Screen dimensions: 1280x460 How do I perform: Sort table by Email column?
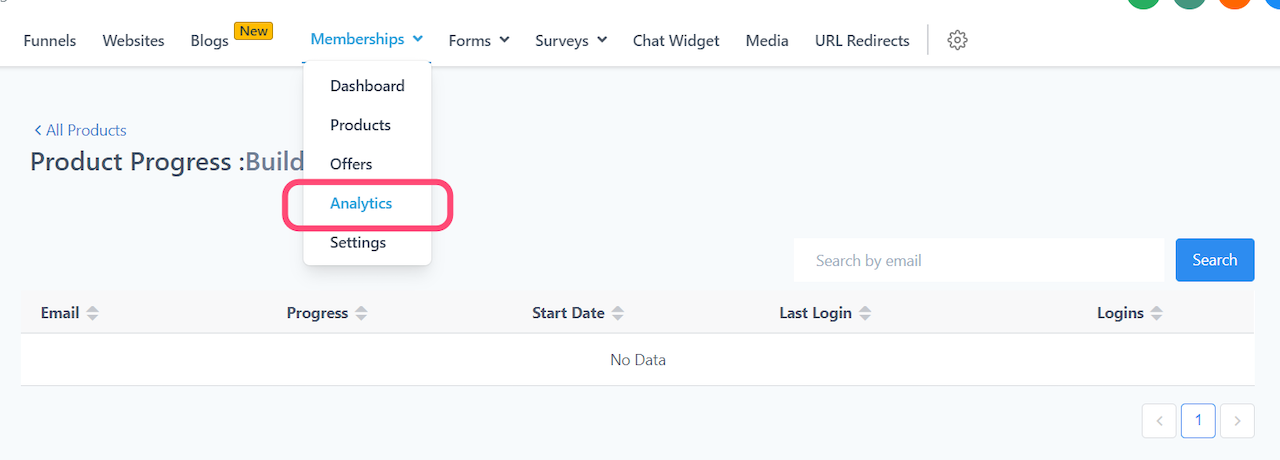[x=92, y=313]
